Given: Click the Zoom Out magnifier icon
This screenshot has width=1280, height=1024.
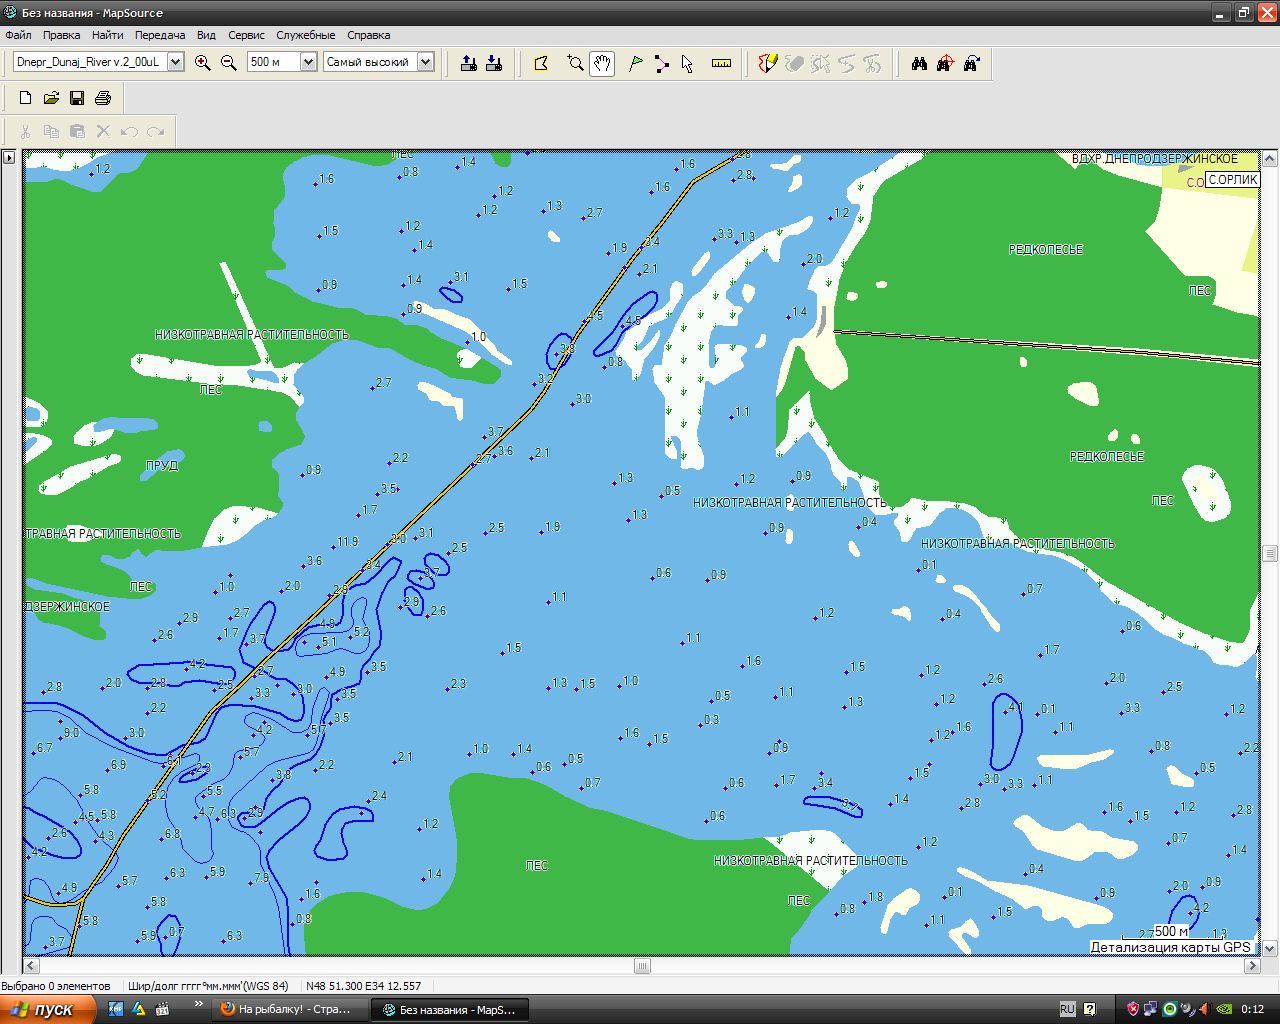Looking at the screenshot, I should (x=229, y=63).
